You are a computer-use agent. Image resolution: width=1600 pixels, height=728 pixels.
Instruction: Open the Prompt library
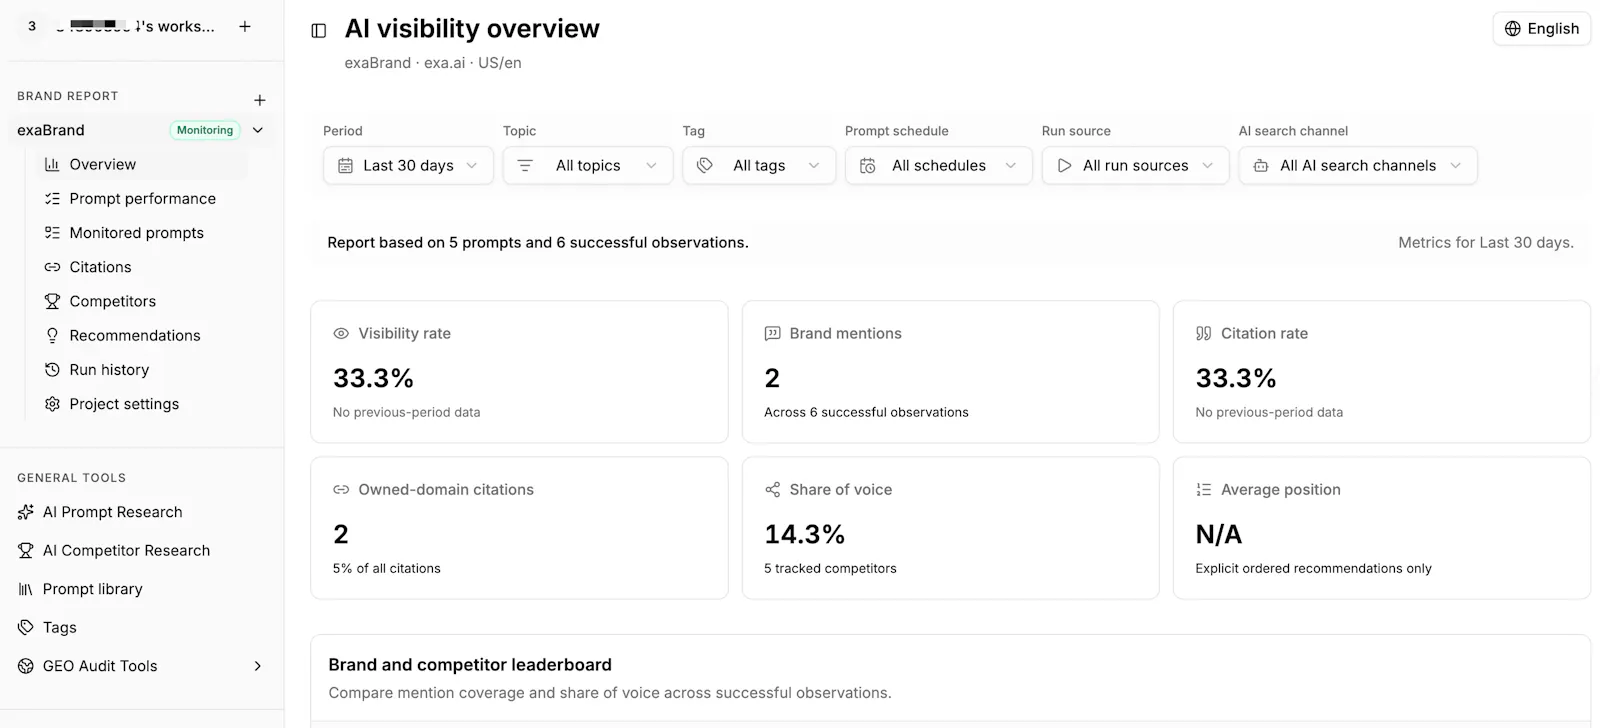click(x=142, y=589)
